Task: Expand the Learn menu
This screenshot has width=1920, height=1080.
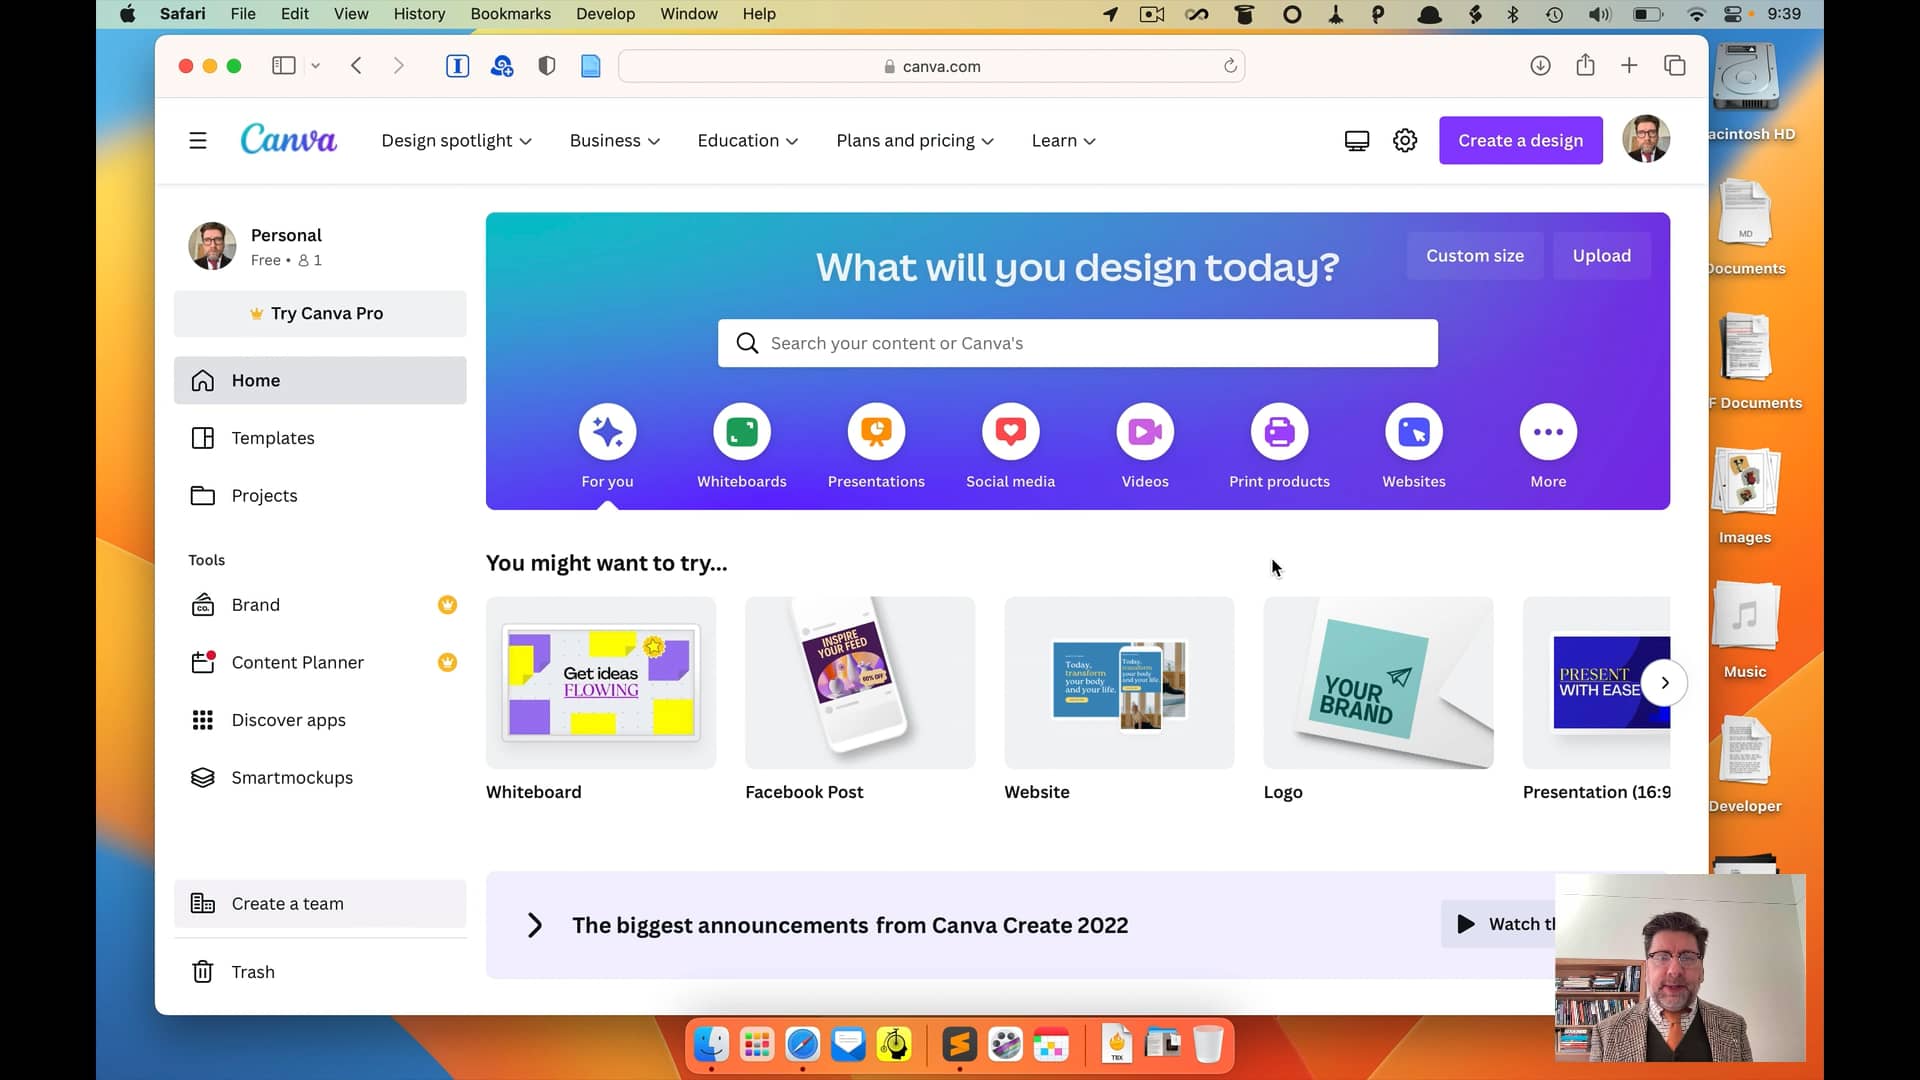Action: coord(1063,140)
